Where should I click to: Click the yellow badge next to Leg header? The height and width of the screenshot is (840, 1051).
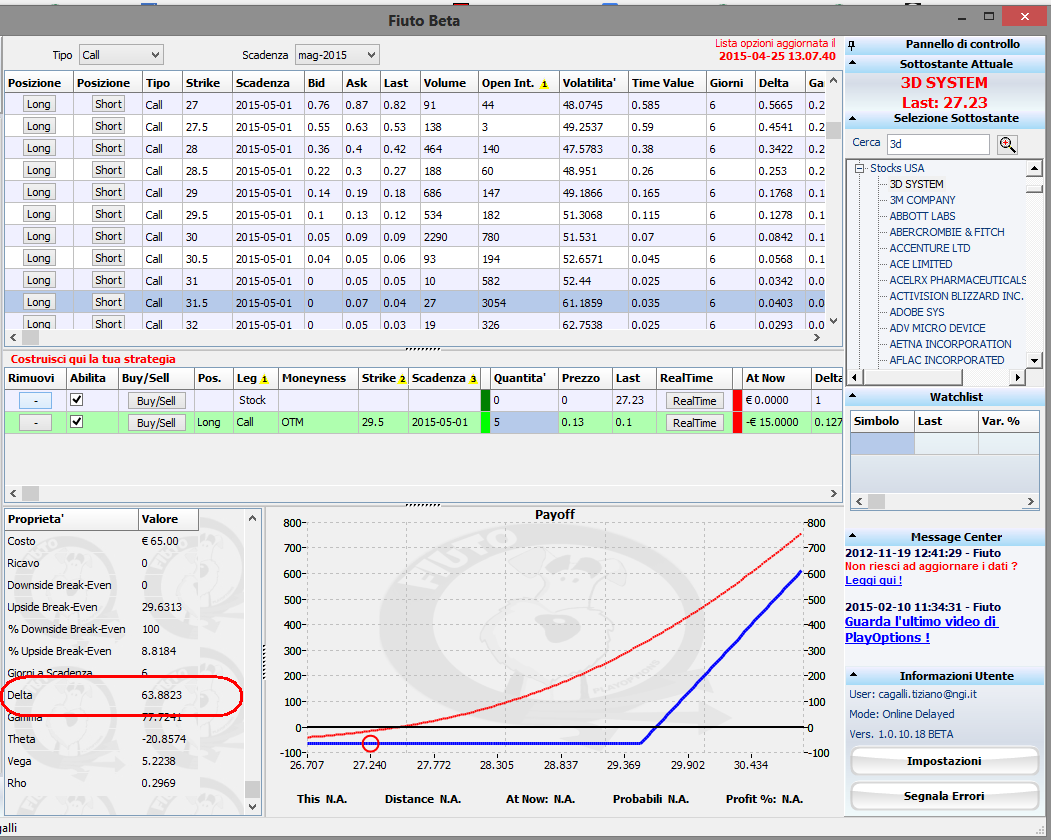point(264,379)
